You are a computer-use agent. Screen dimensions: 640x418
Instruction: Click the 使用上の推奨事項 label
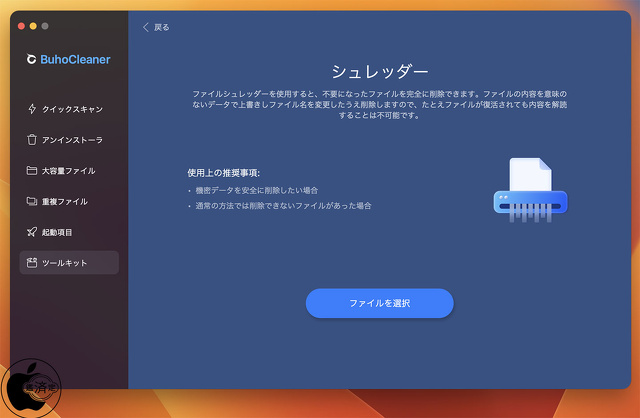pos(224,173)
